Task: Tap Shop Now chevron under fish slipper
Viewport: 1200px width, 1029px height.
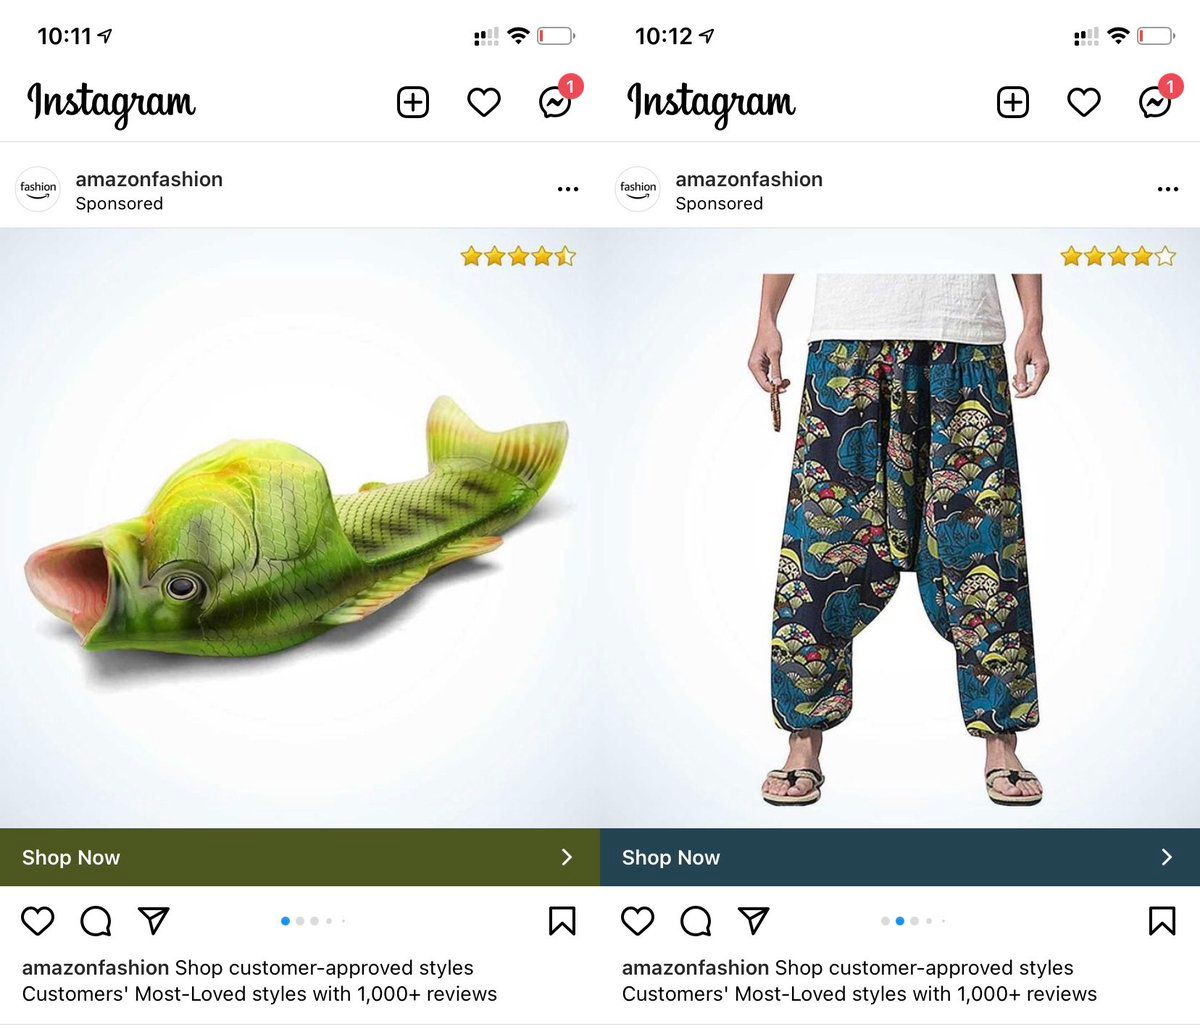Action: 567,857
